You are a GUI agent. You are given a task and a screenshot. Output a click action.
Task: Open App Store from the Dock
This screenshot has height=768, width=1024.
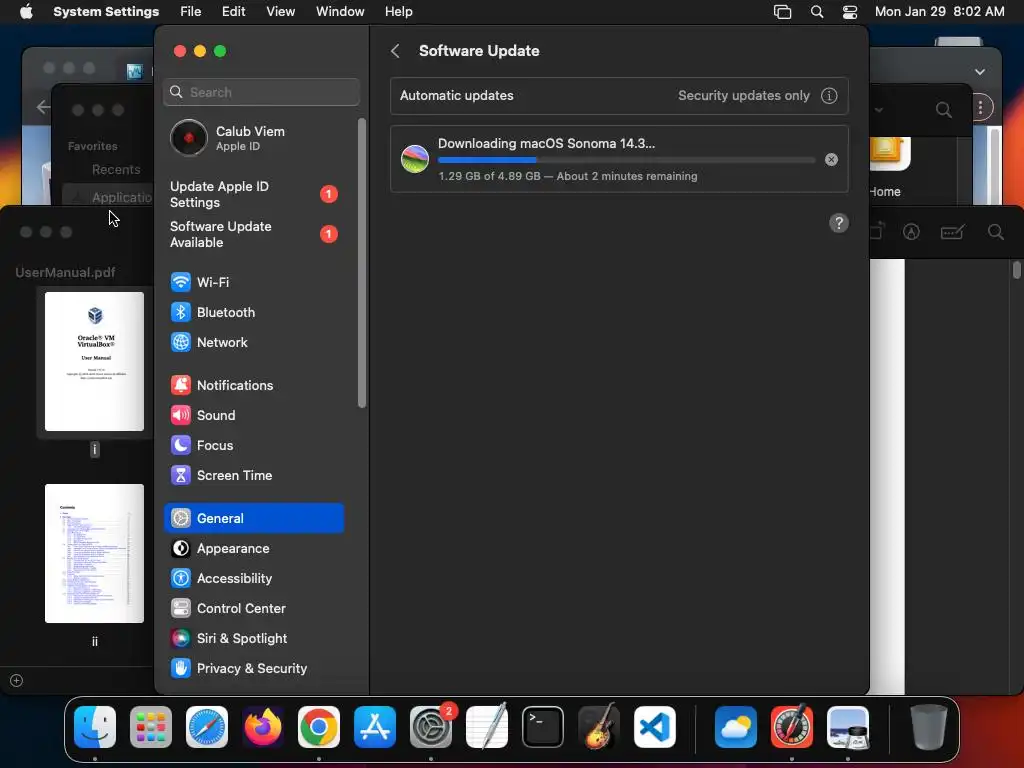point(375,727)
